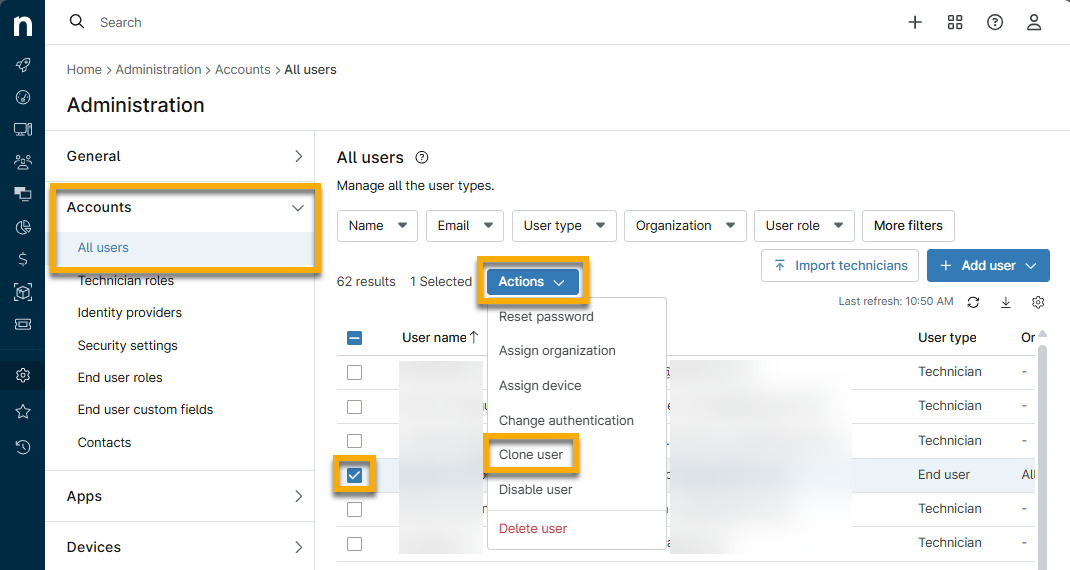The height and width of the screenshot is (570, 1070).
Task: Open the User type filter dropdown
Action: coord(564,226)
